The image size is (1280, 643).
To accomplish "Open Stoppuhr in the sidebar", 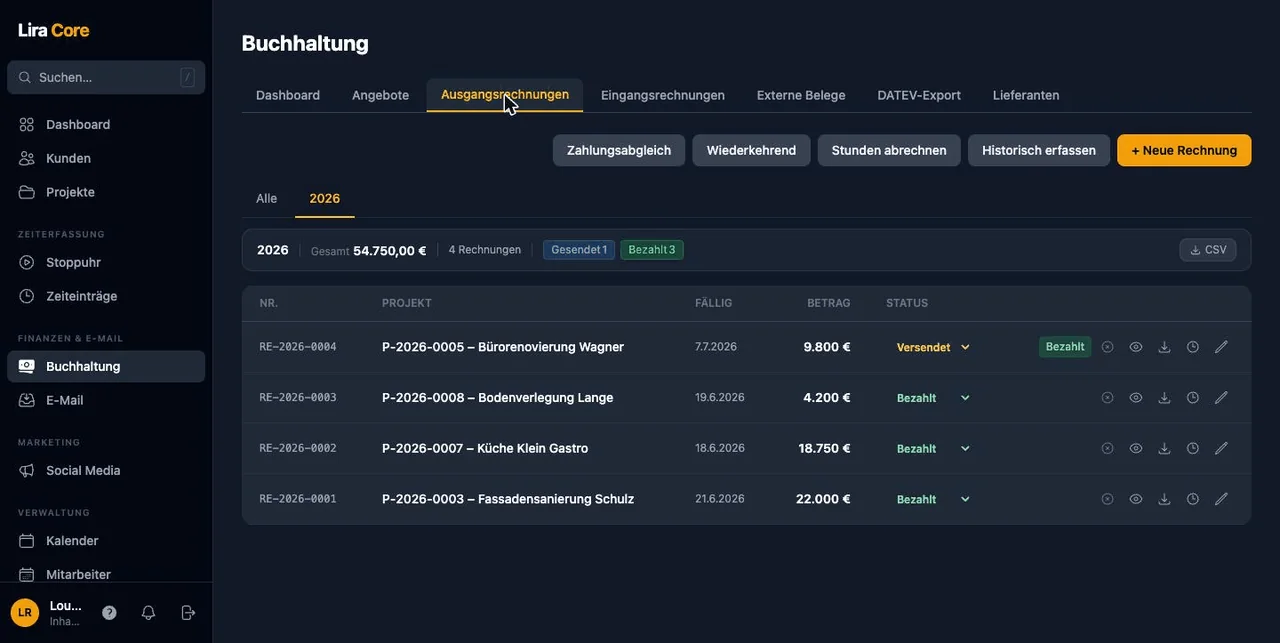I will pyautogui.click(x=106, y=262).
